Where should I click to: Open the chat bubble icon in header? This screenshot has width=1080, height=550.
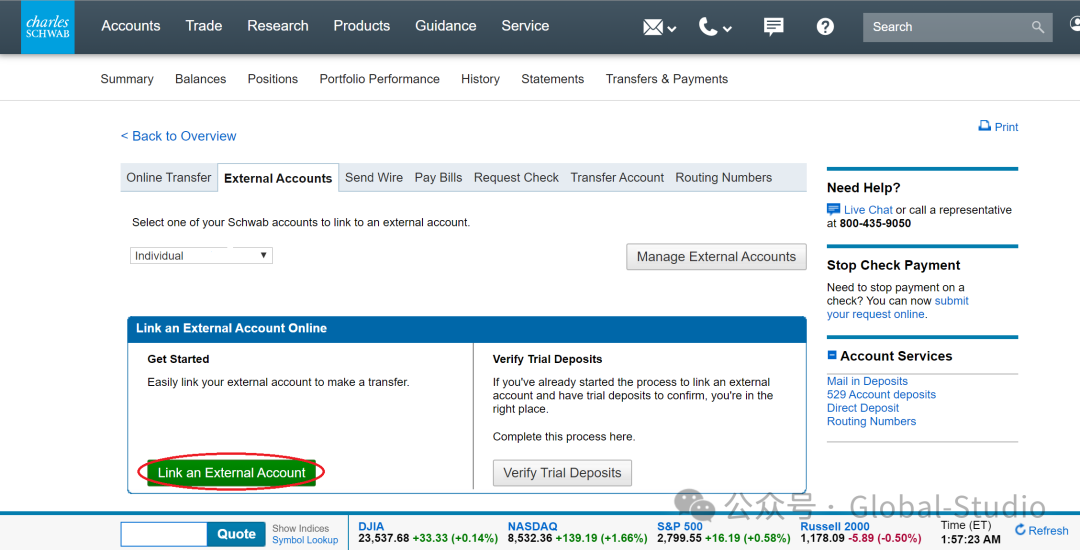tap(773, 27)
